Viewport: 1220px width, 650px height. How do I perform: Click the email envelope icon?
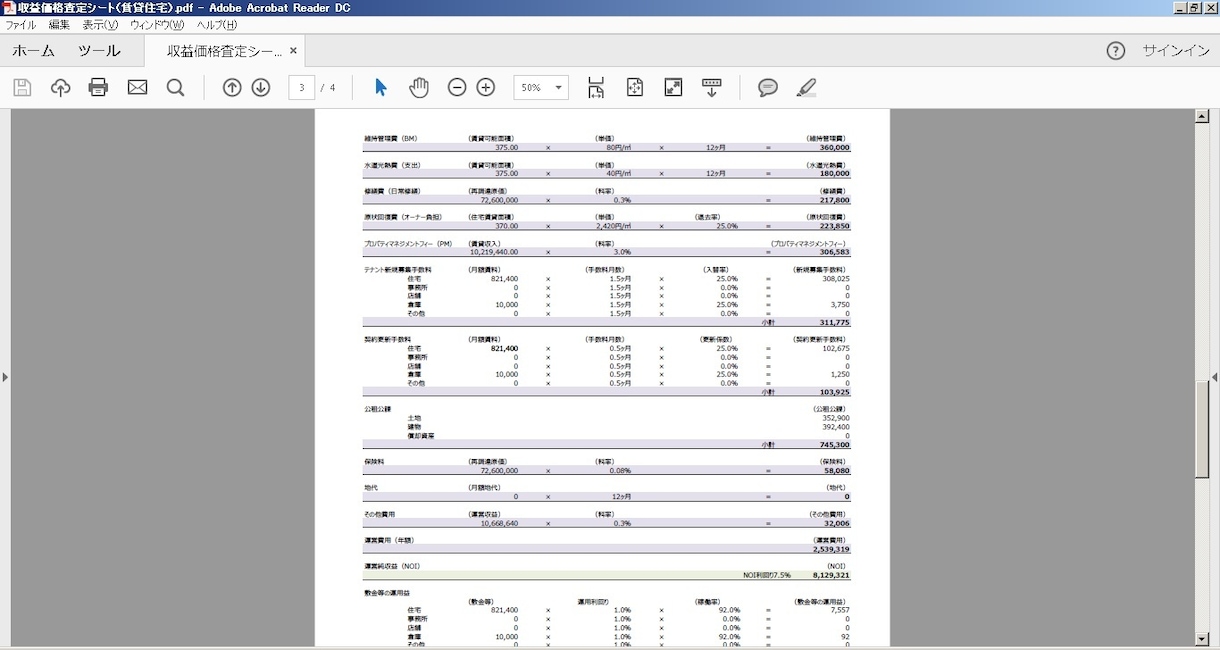[x=137, y=88]
